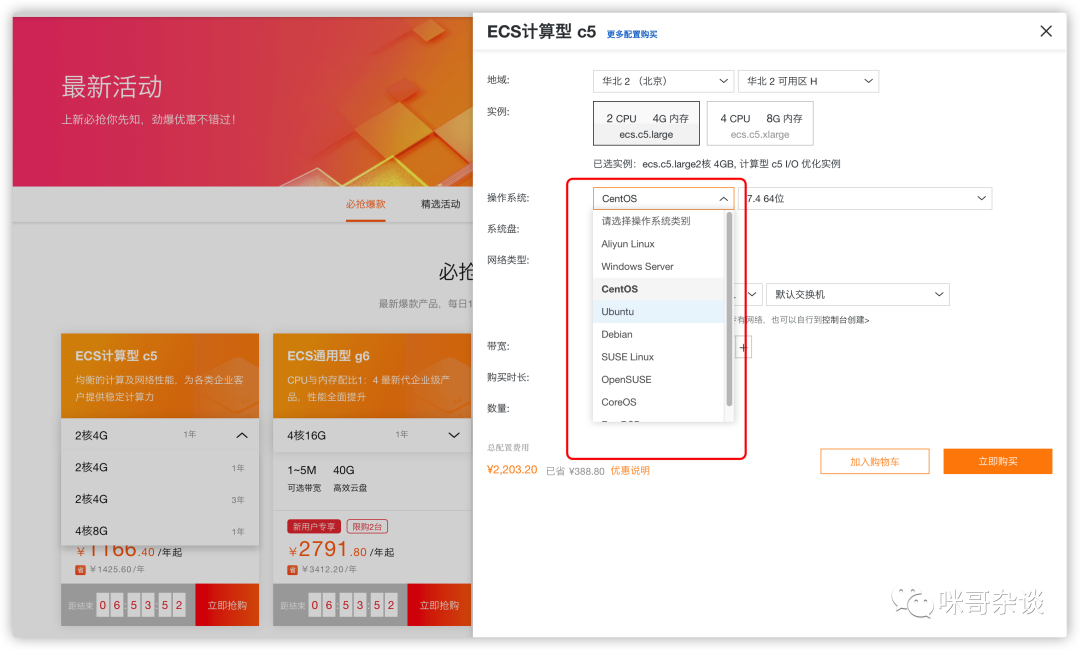Open the 默认交换机 switch dropdown
The height and width of the screenshot is (650, 1080).
click(858, 295)
